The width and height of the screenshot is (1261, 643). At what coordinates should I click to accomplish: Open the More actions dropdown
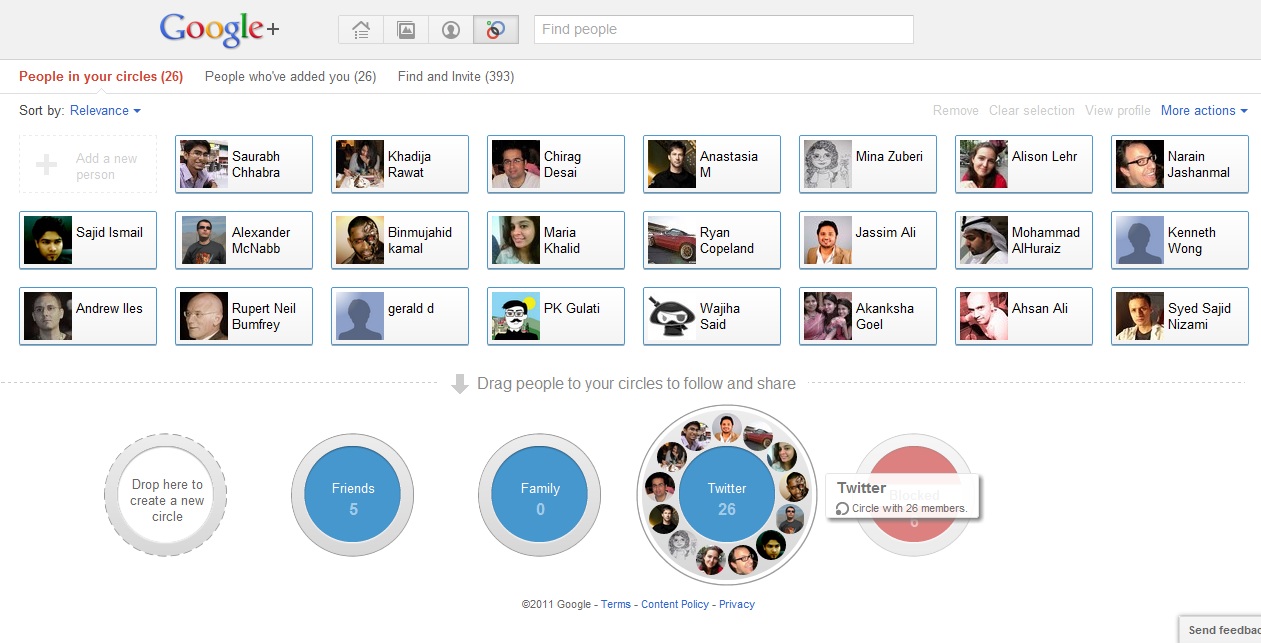(x=1204, y=111)
